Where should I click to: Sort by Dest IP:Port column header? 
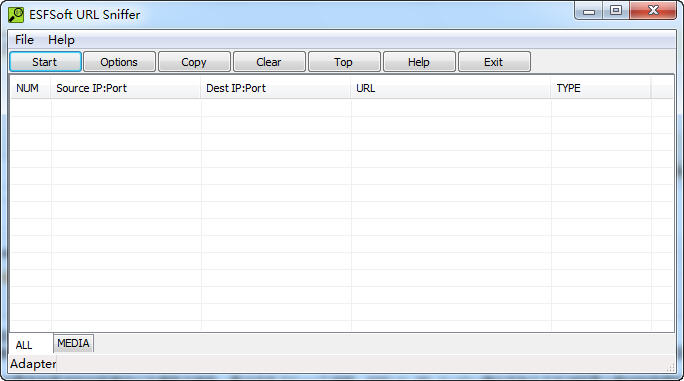pos(276,88)
